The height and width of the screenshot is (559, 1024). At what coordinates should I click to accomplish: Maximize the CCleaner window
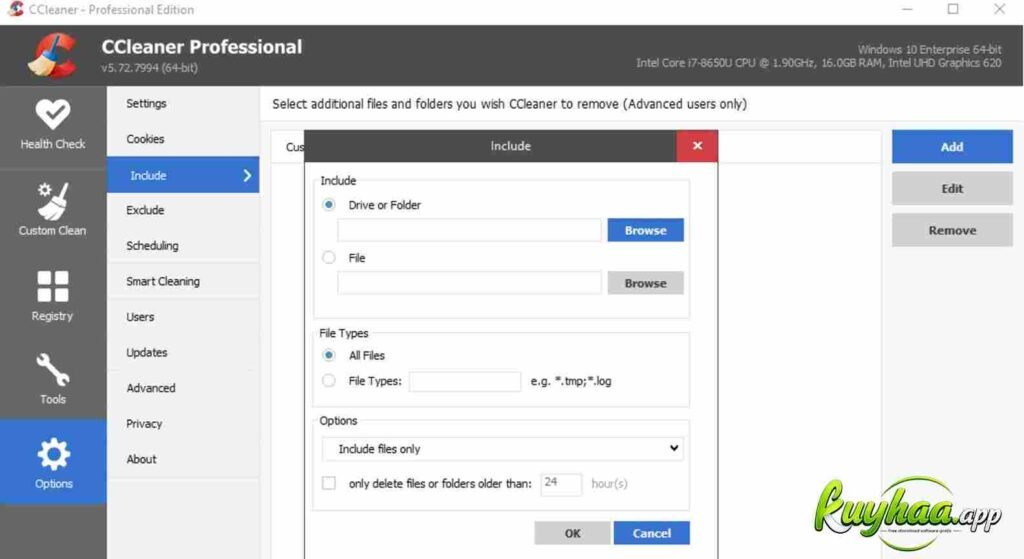(953, 9)
